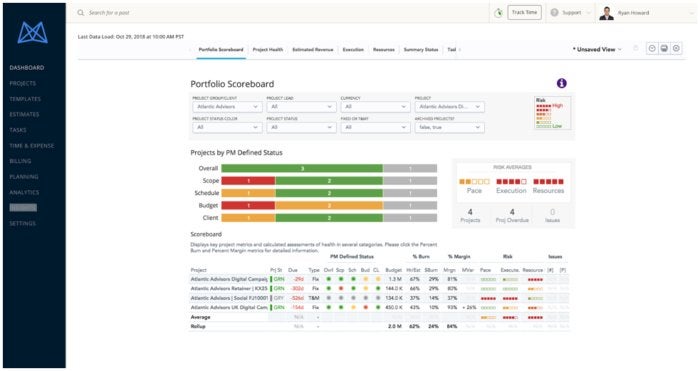Open the Fixed or T&M dropdown
Image resolution: width=700 pixels, height=371 pixels.
click(375, 127)
